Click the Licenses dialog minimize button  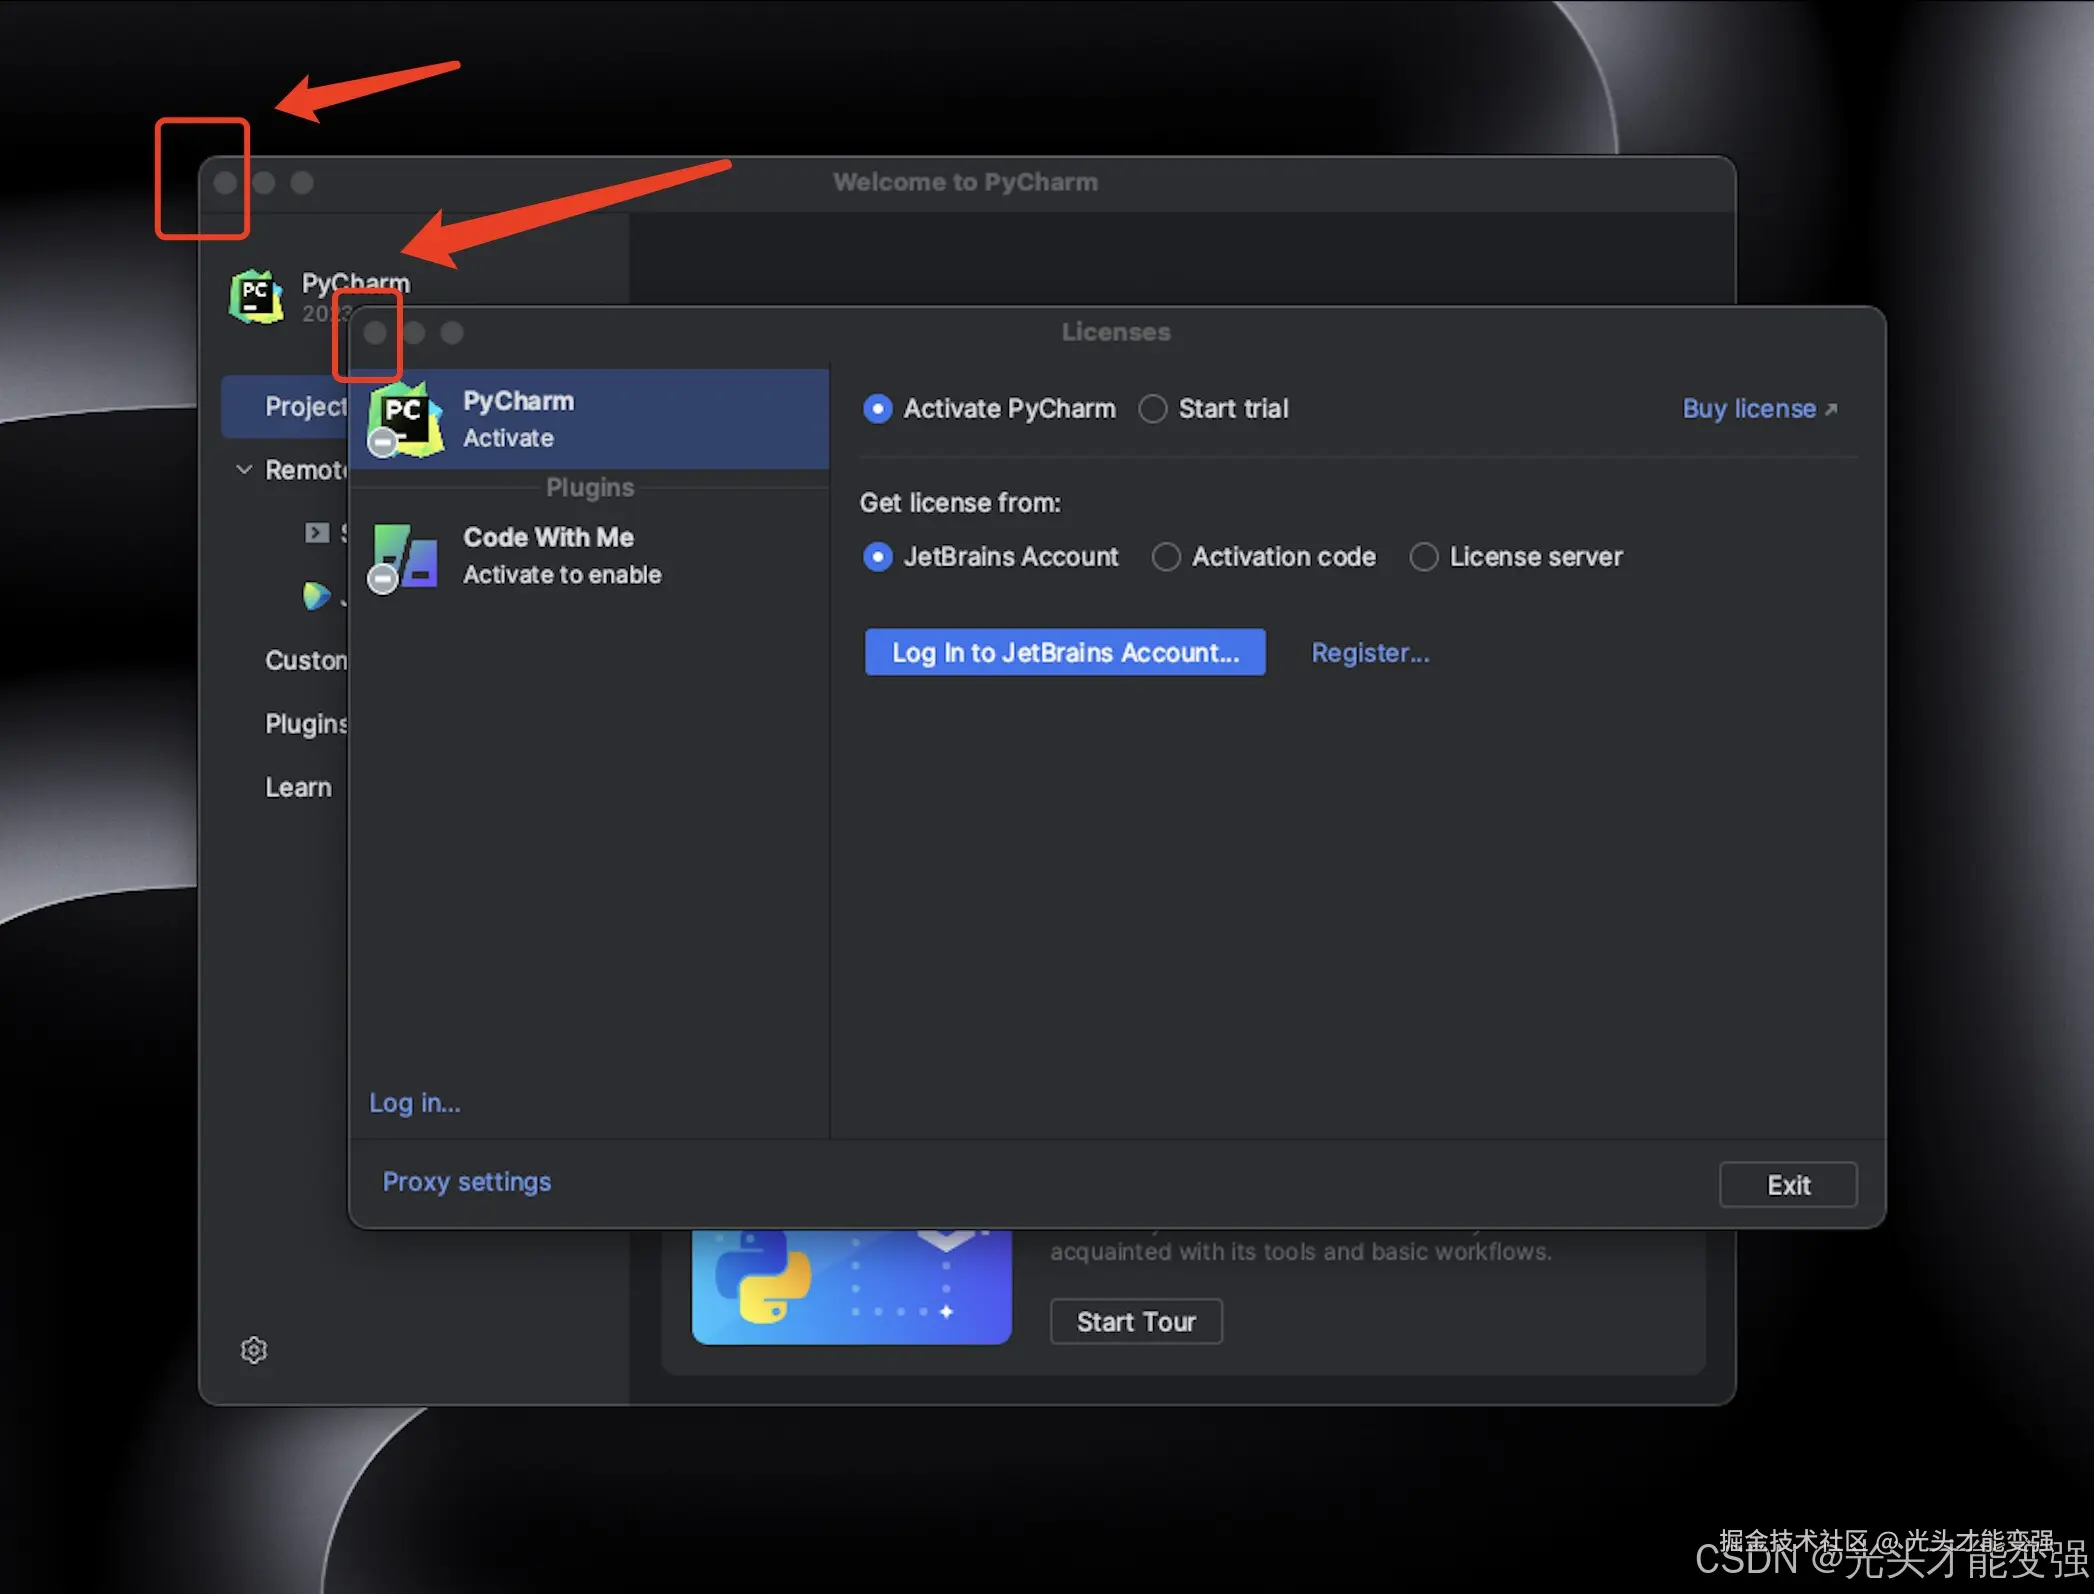pos(414,333)
